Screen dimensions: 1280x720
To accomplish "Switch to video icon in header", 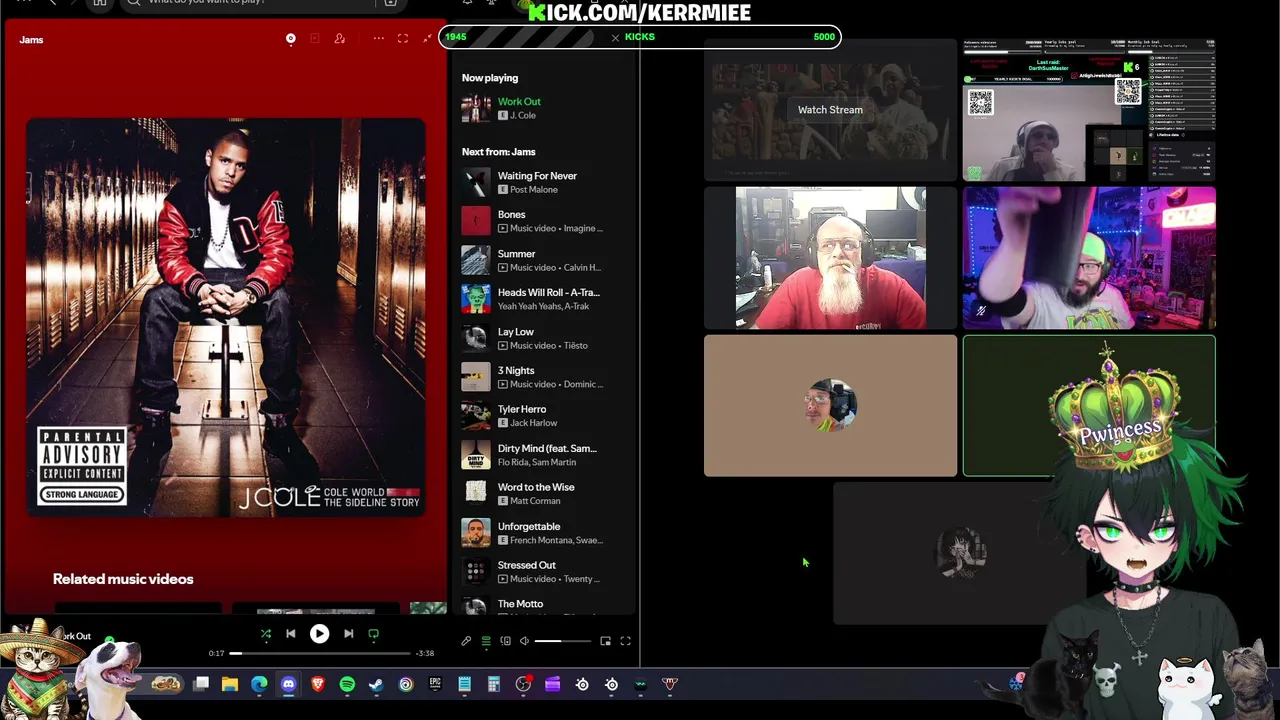I will [x=314, y=39].
